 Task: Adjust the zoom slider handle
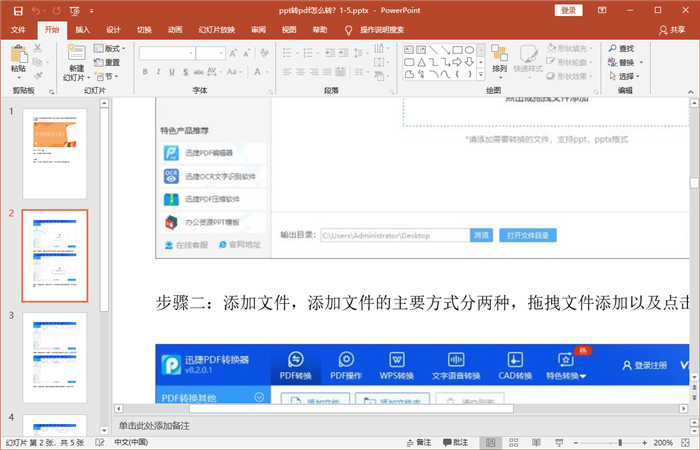(x=620, y=442)
